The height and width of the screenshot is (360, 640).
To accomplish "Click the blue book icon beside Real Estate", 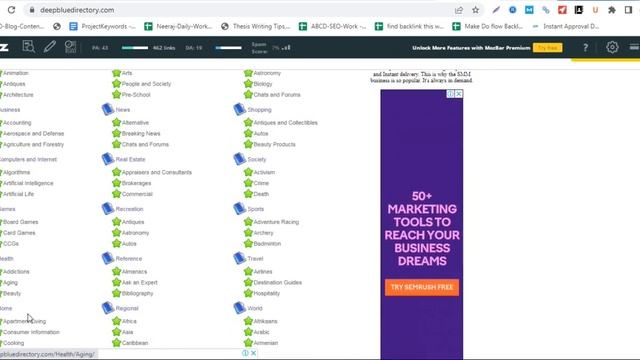I will coord(108,159).
